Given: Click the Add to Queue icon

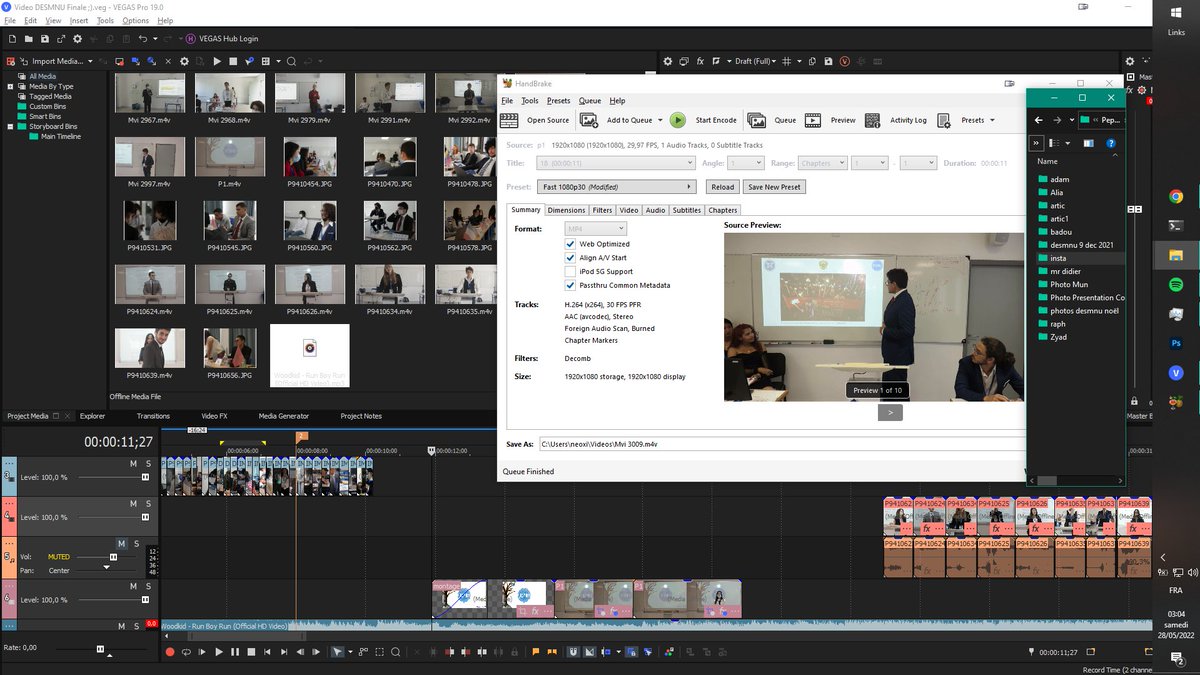Looking at the screenshot, I should [589, 120].
